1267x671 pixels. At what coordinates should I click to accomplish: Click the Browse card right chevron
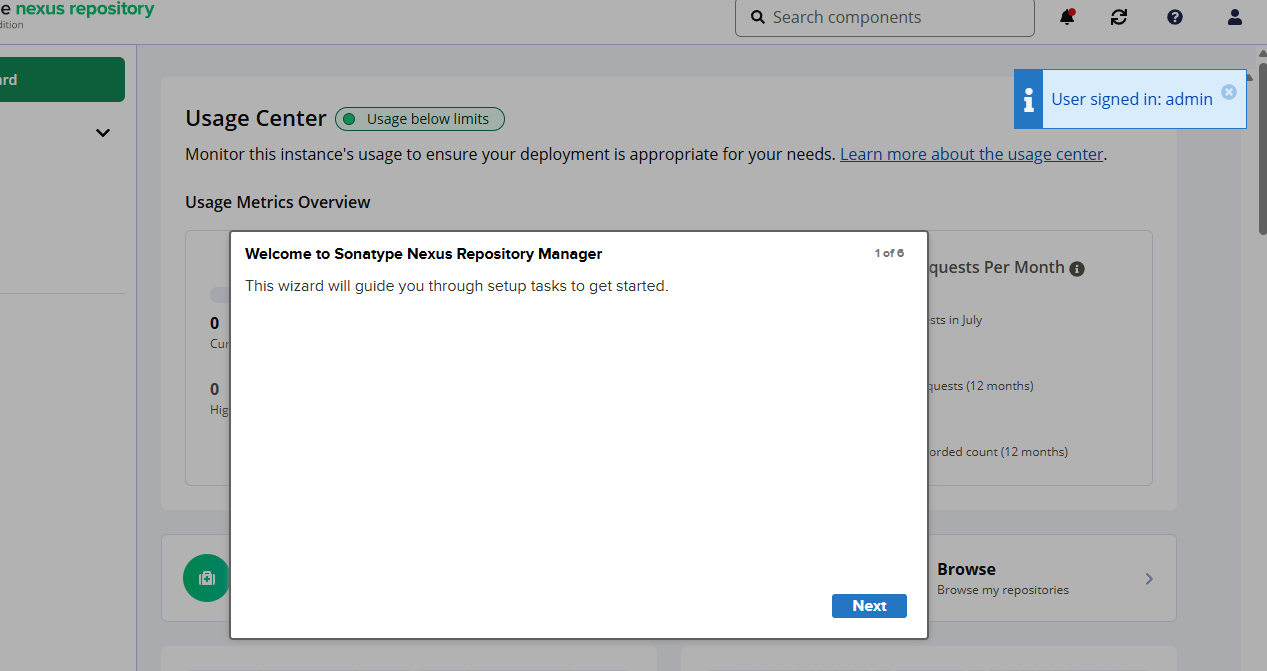click(x=1149, y=579)
